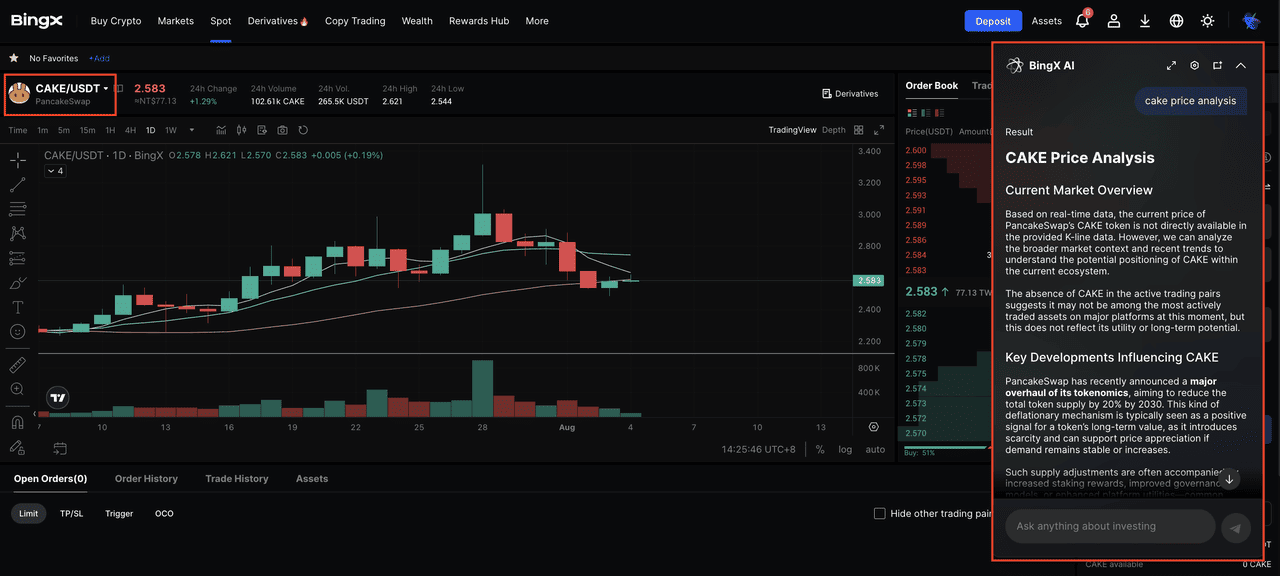Select the brush drawing tool
This screenshot has height=576, width=1280.
(17, 283)
